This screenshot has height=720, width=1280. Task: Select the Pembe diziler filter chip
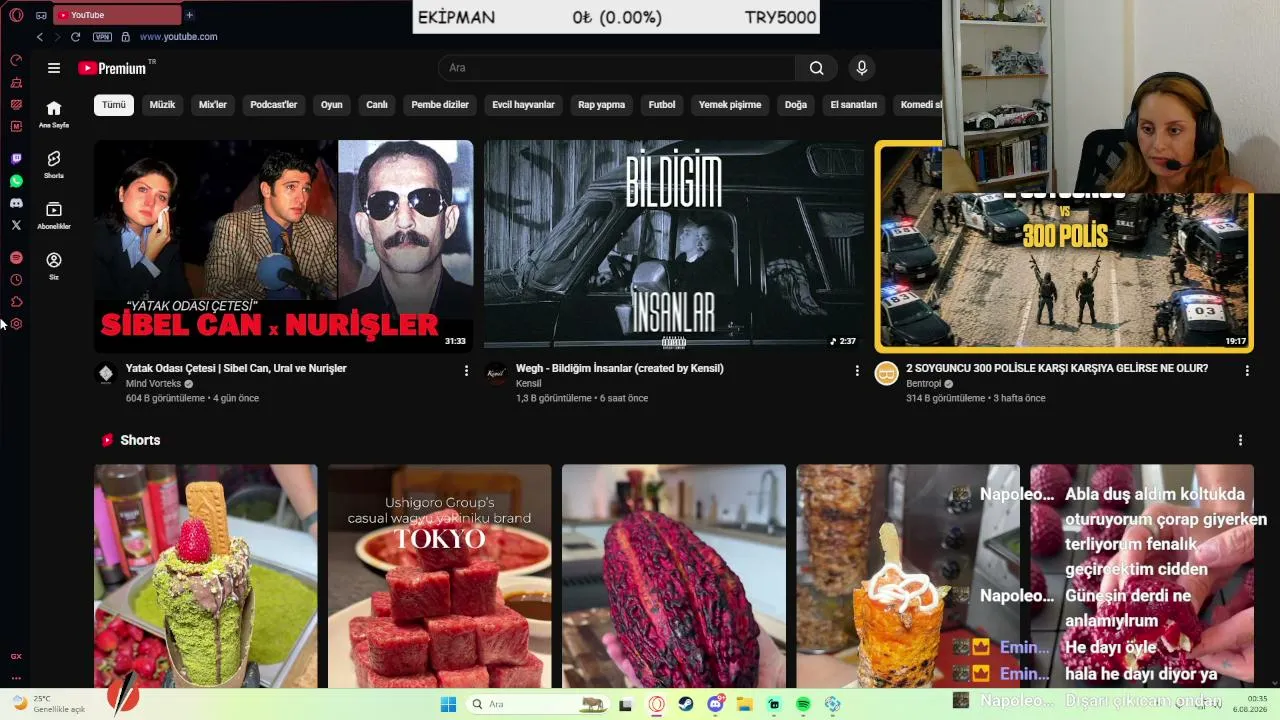click(440, 105)
